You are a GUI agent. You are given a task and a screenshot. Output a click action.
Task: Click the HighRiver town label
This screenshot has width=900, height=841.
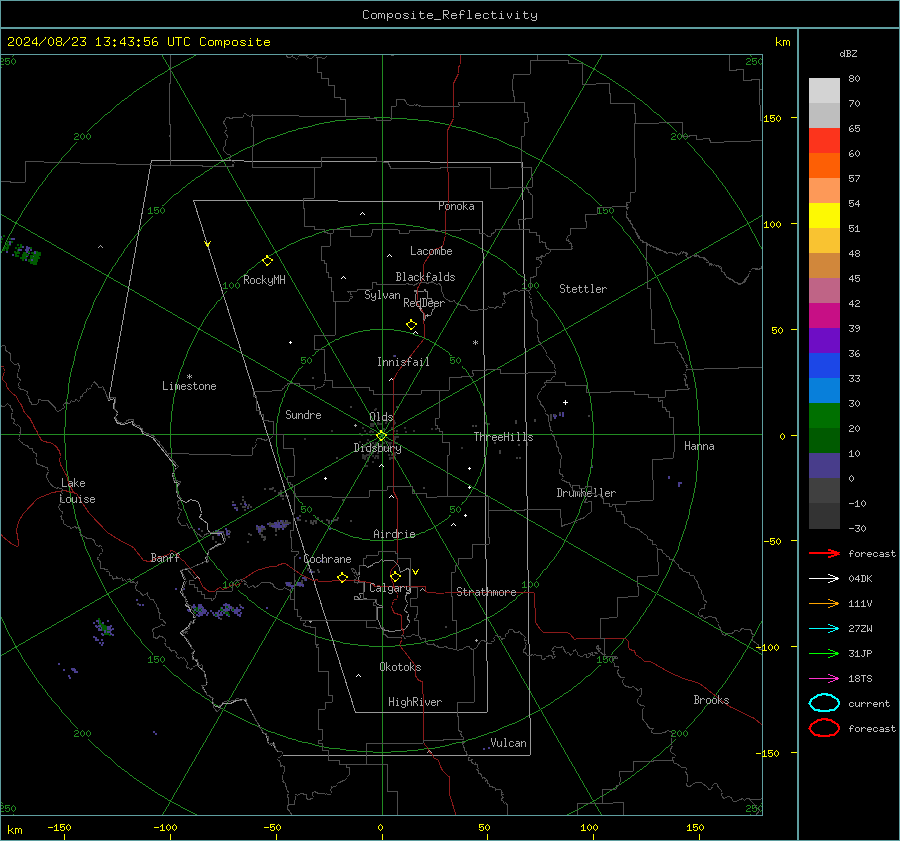[415, 702]
